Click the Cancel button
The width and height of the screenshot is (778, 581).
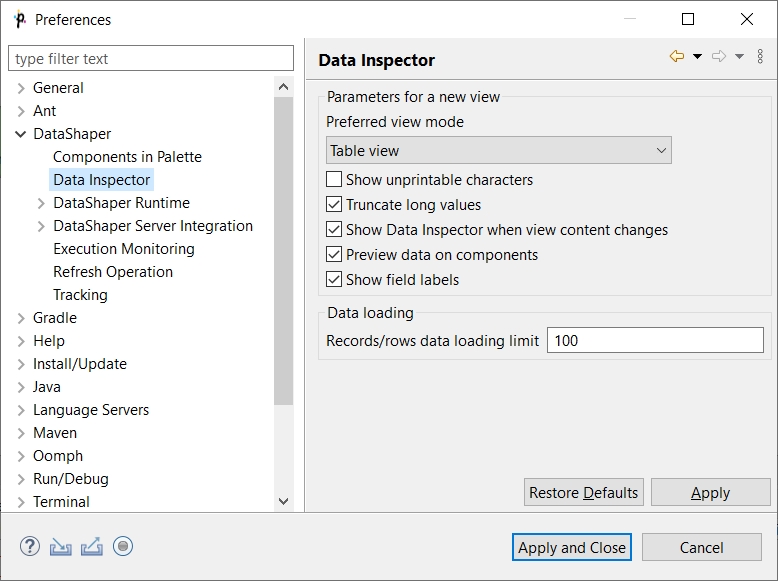702,547
